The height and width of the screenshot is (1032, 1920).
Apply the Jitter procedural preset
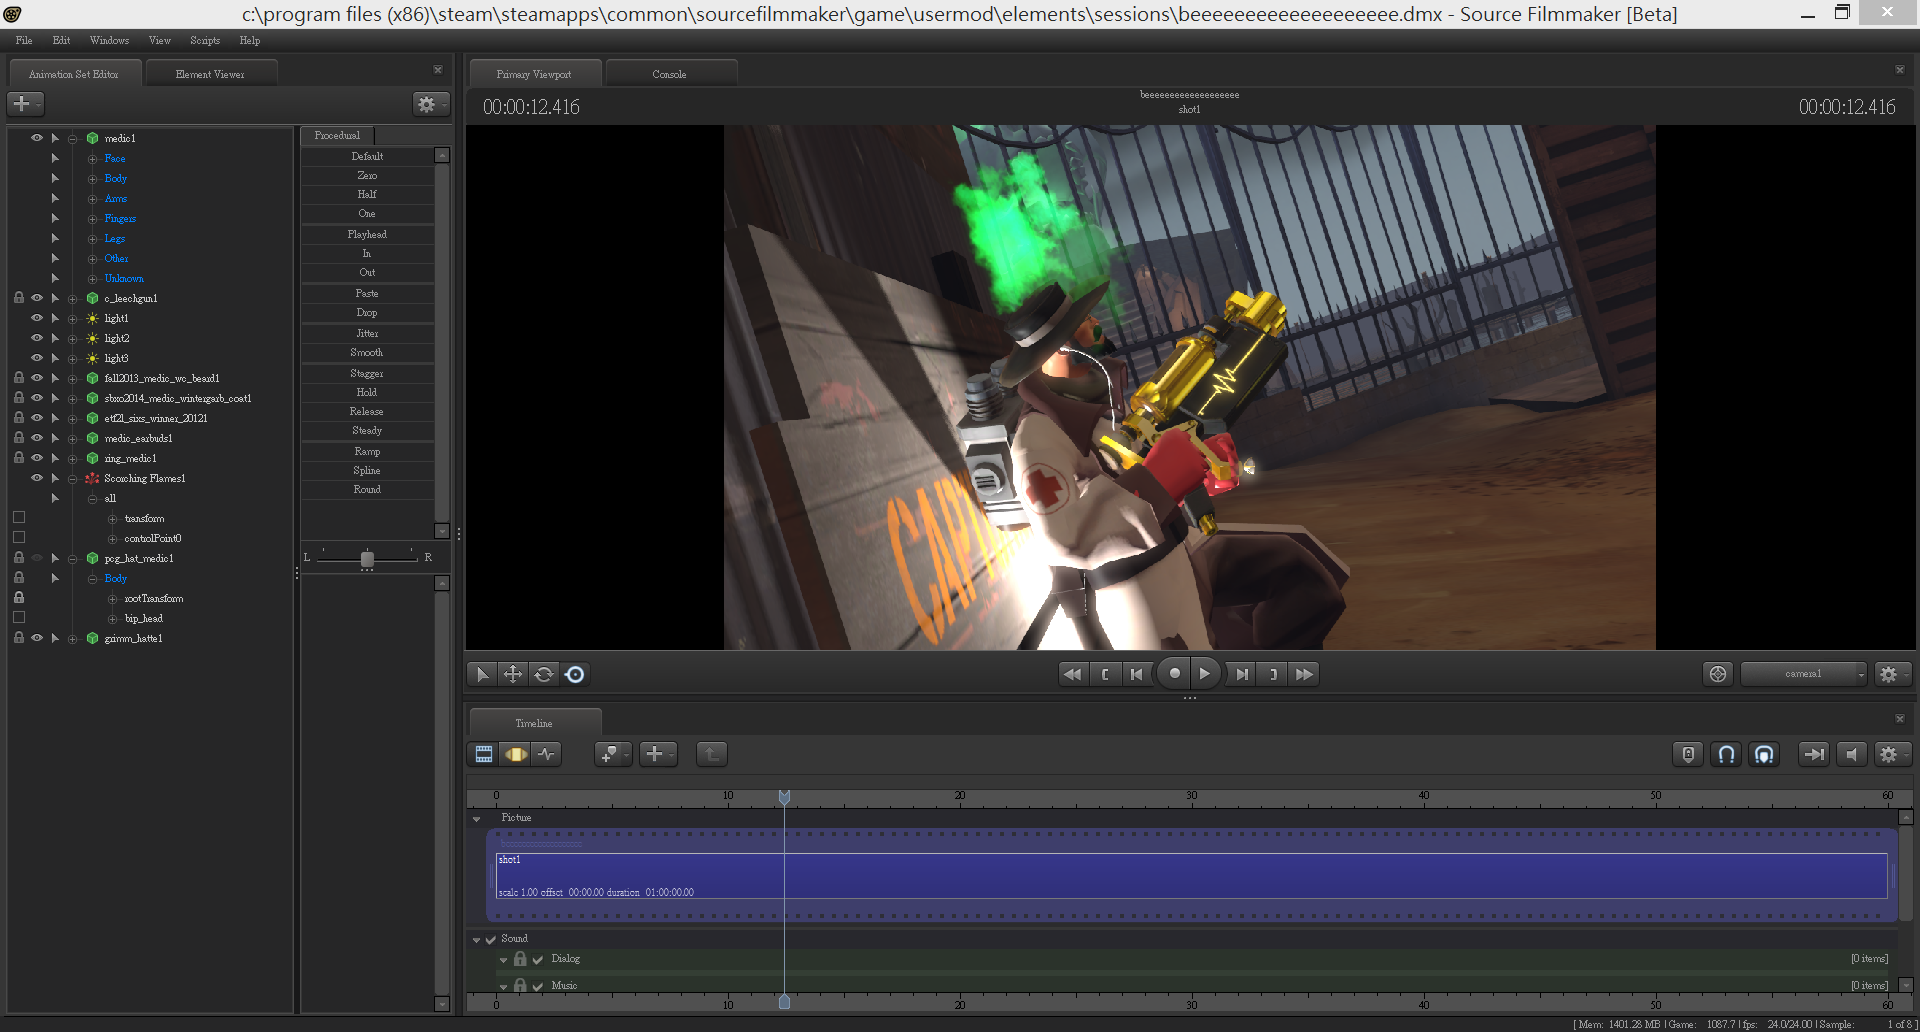point(367,334)
